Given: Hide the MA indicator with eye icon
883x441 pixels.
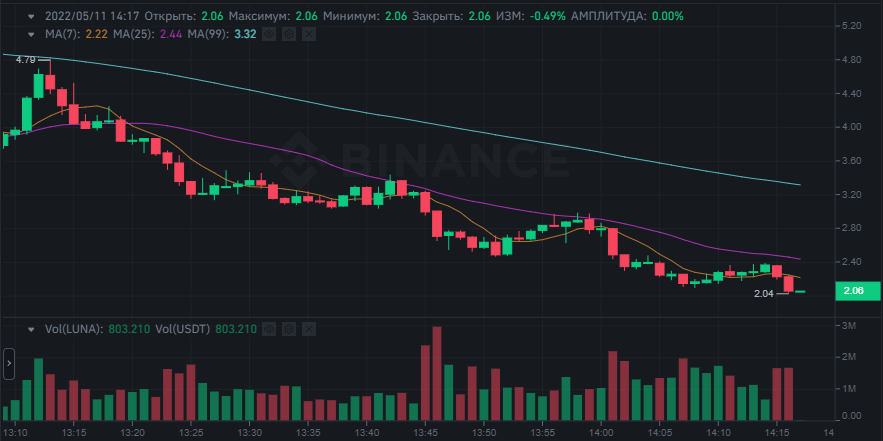Looking at the screenshot, I should pos(269,34).
